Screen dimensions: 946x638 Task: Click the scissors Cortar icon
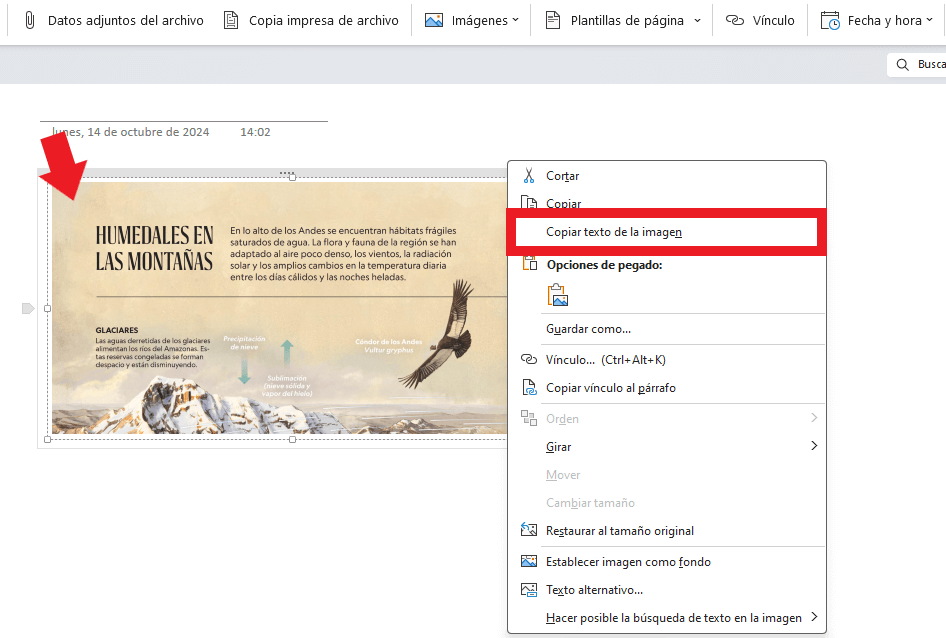(x=529, y=176)
